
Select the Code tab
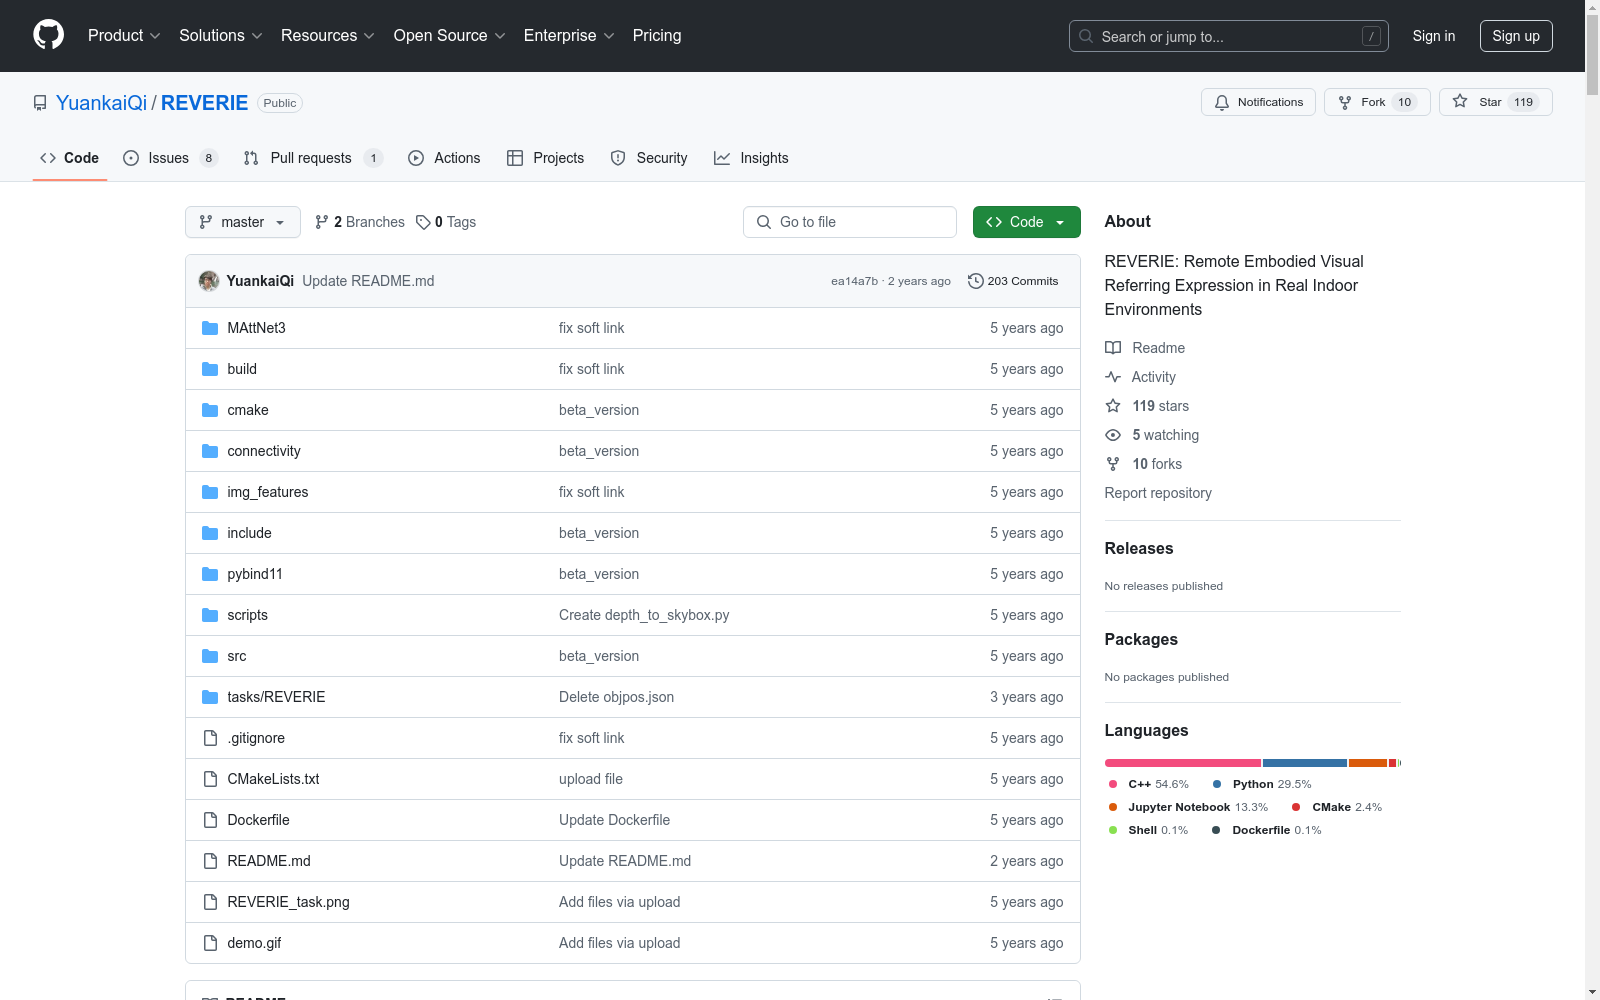pos(70,158)
